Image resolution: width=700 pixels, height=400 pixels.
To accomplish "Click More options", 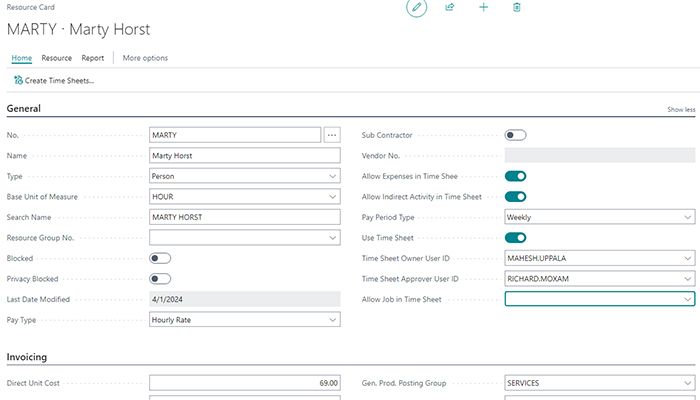I will 145,58.
